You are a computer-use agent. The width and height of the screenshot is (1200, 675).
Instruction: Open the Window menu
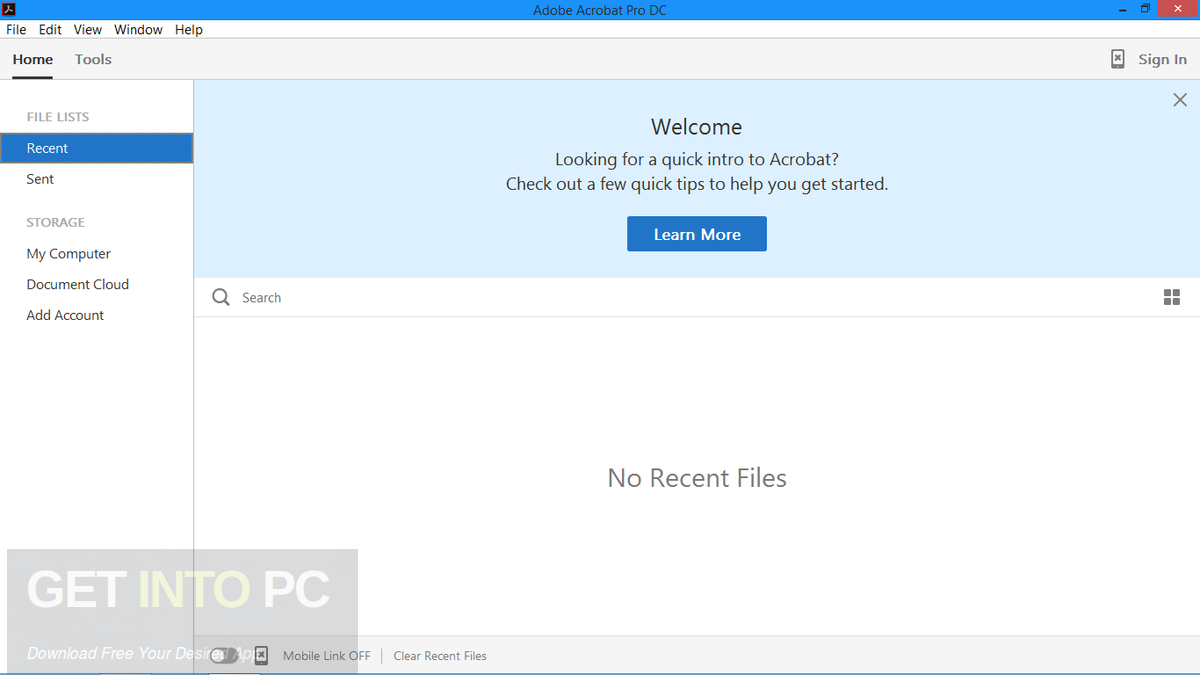[x=138, y=29]
